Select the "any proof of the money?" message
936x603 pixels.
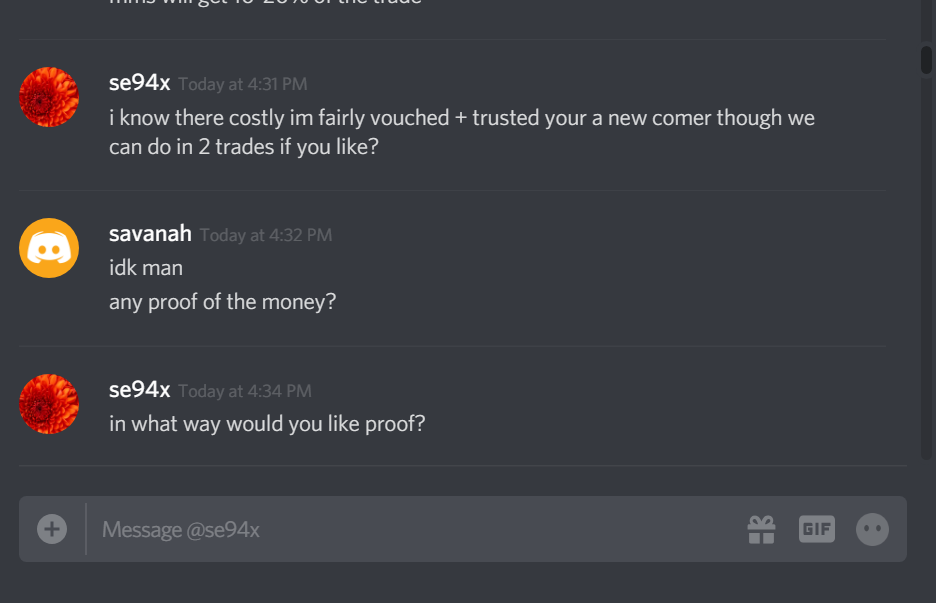(x=223, y=302)
